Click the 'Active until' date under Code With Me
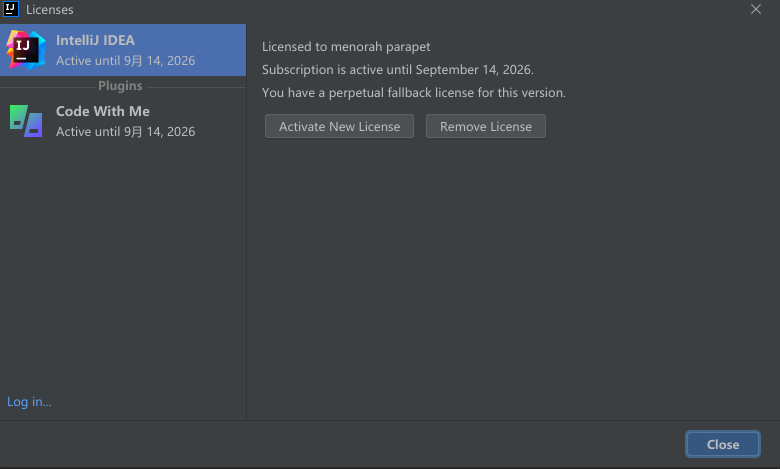Viewport: 780px width, 469px height. pos(125,132)
